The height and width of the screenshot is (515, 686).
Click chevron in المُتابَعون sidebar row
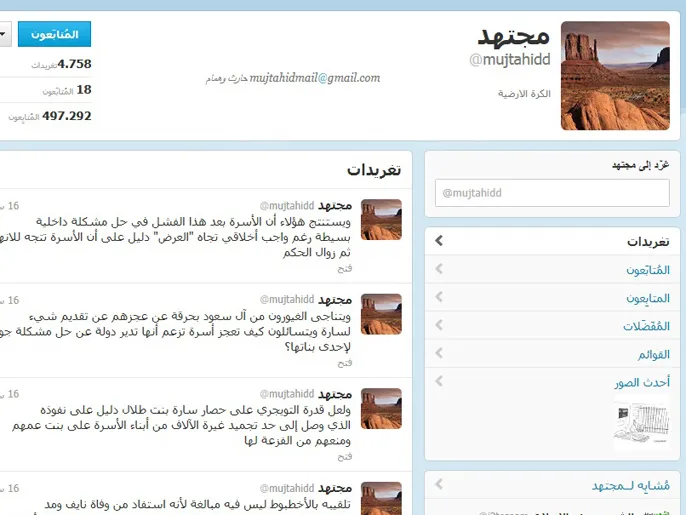[439, 269]
